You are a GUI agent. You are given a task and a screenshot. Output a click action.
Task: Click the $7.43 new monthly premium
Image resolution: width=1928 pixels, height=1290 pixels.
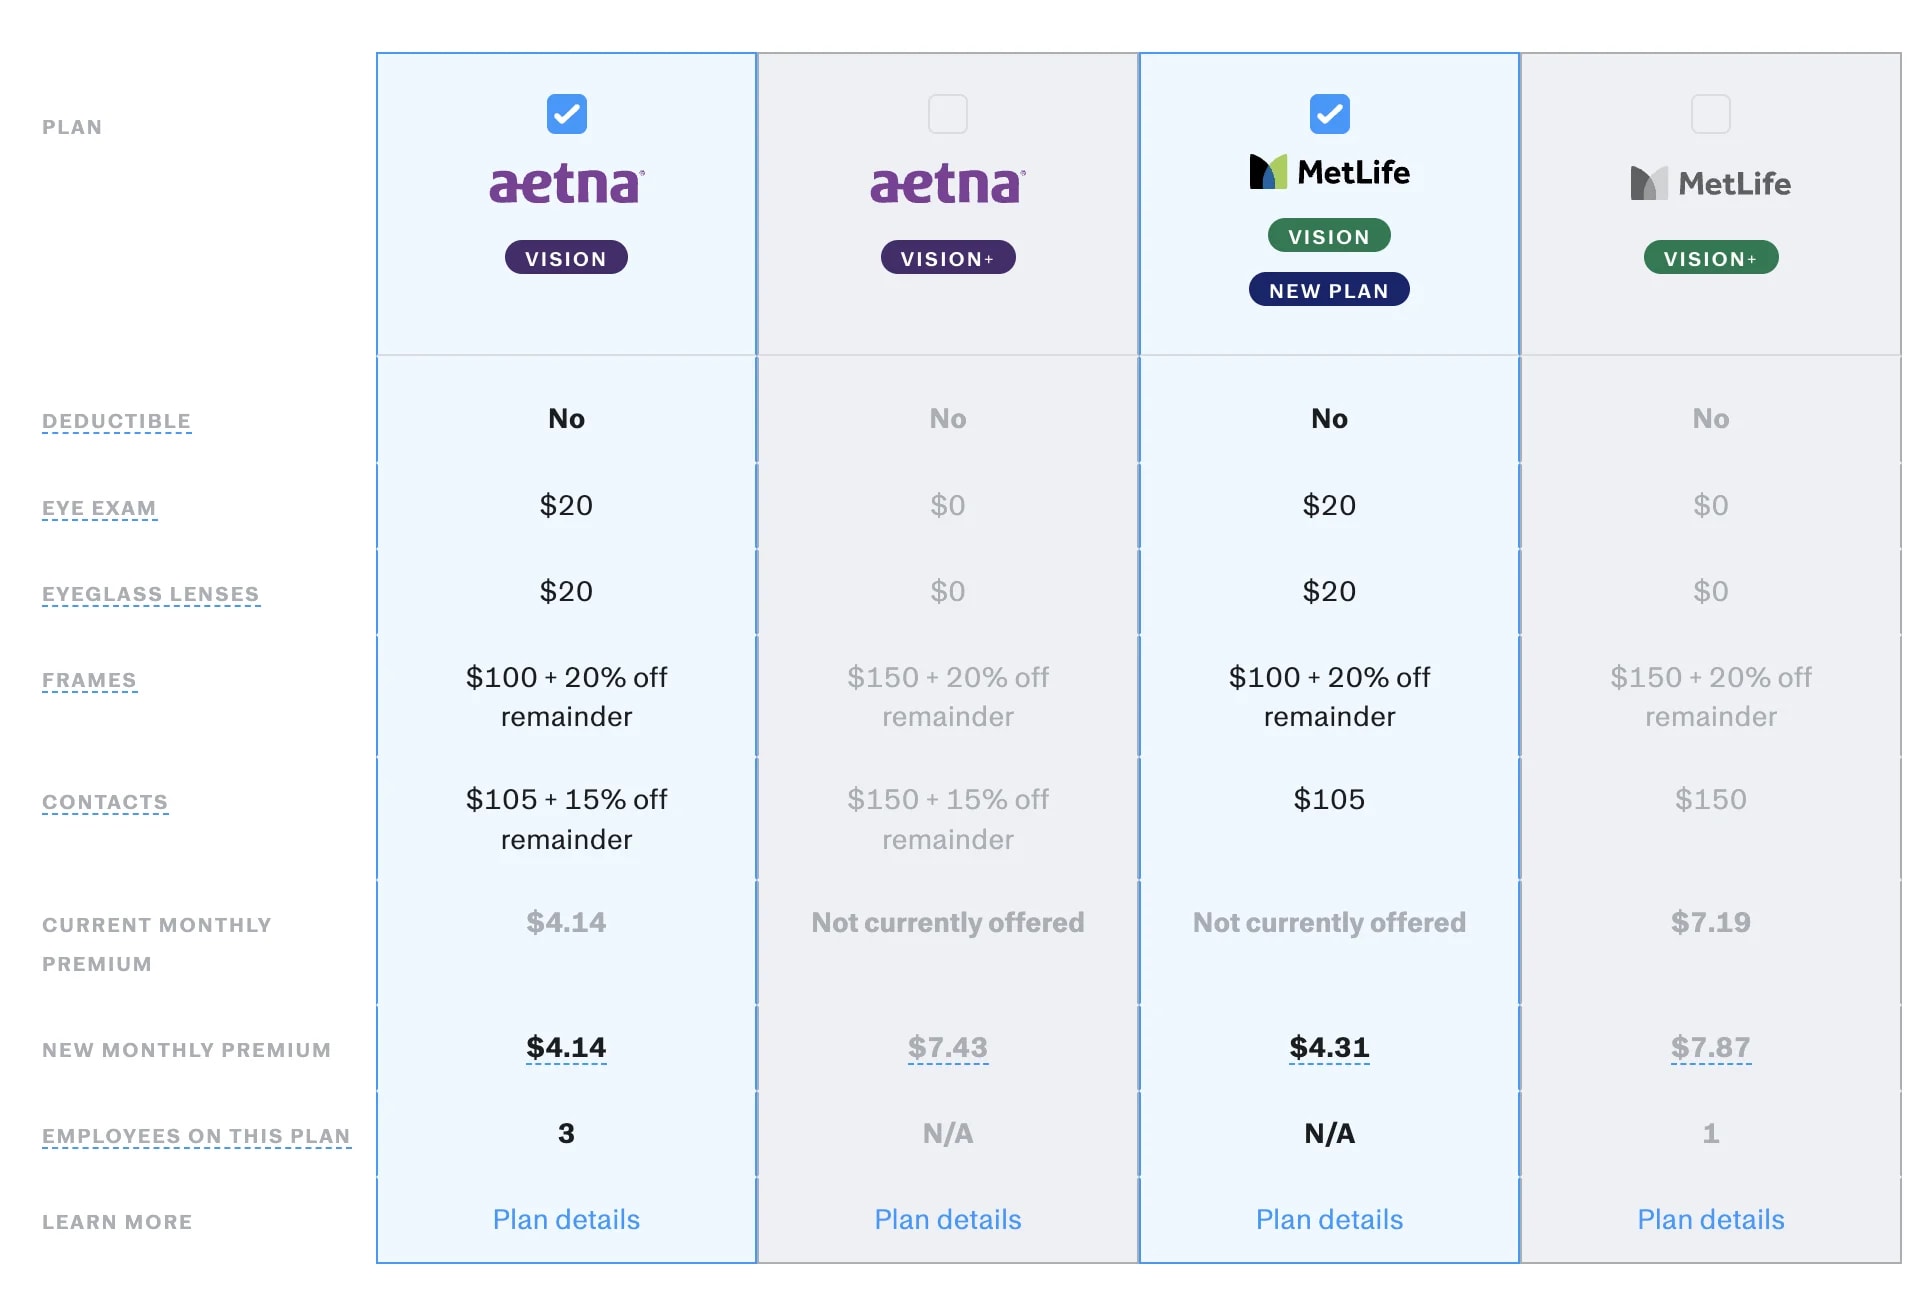click(947, 1047)
